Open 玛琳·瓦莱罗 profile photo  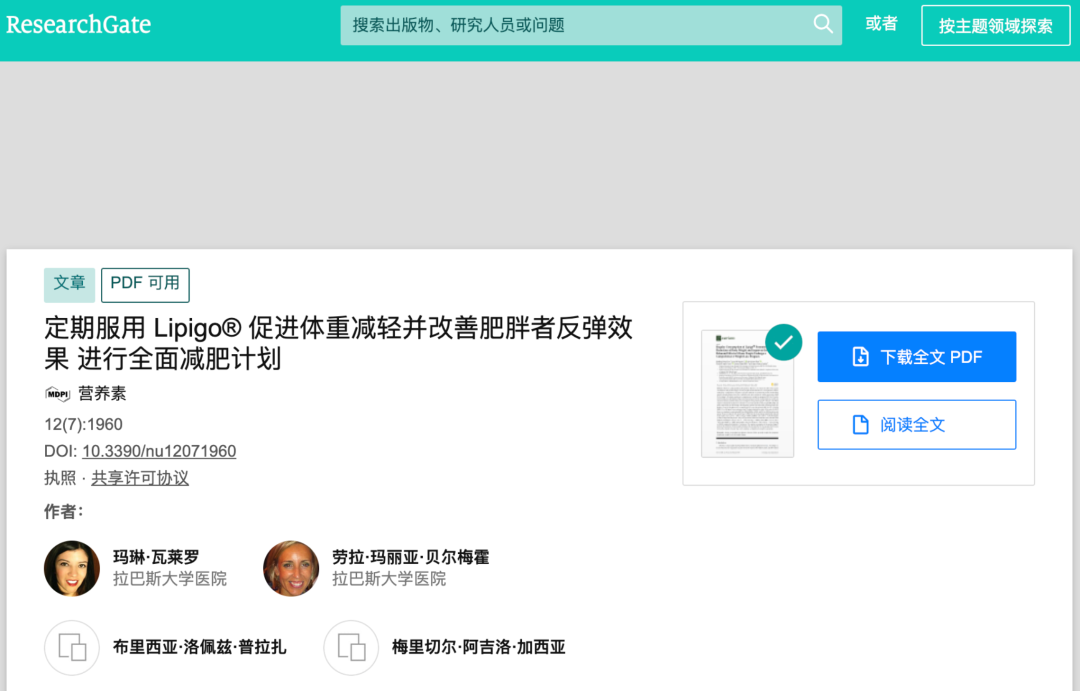point(72,568)
